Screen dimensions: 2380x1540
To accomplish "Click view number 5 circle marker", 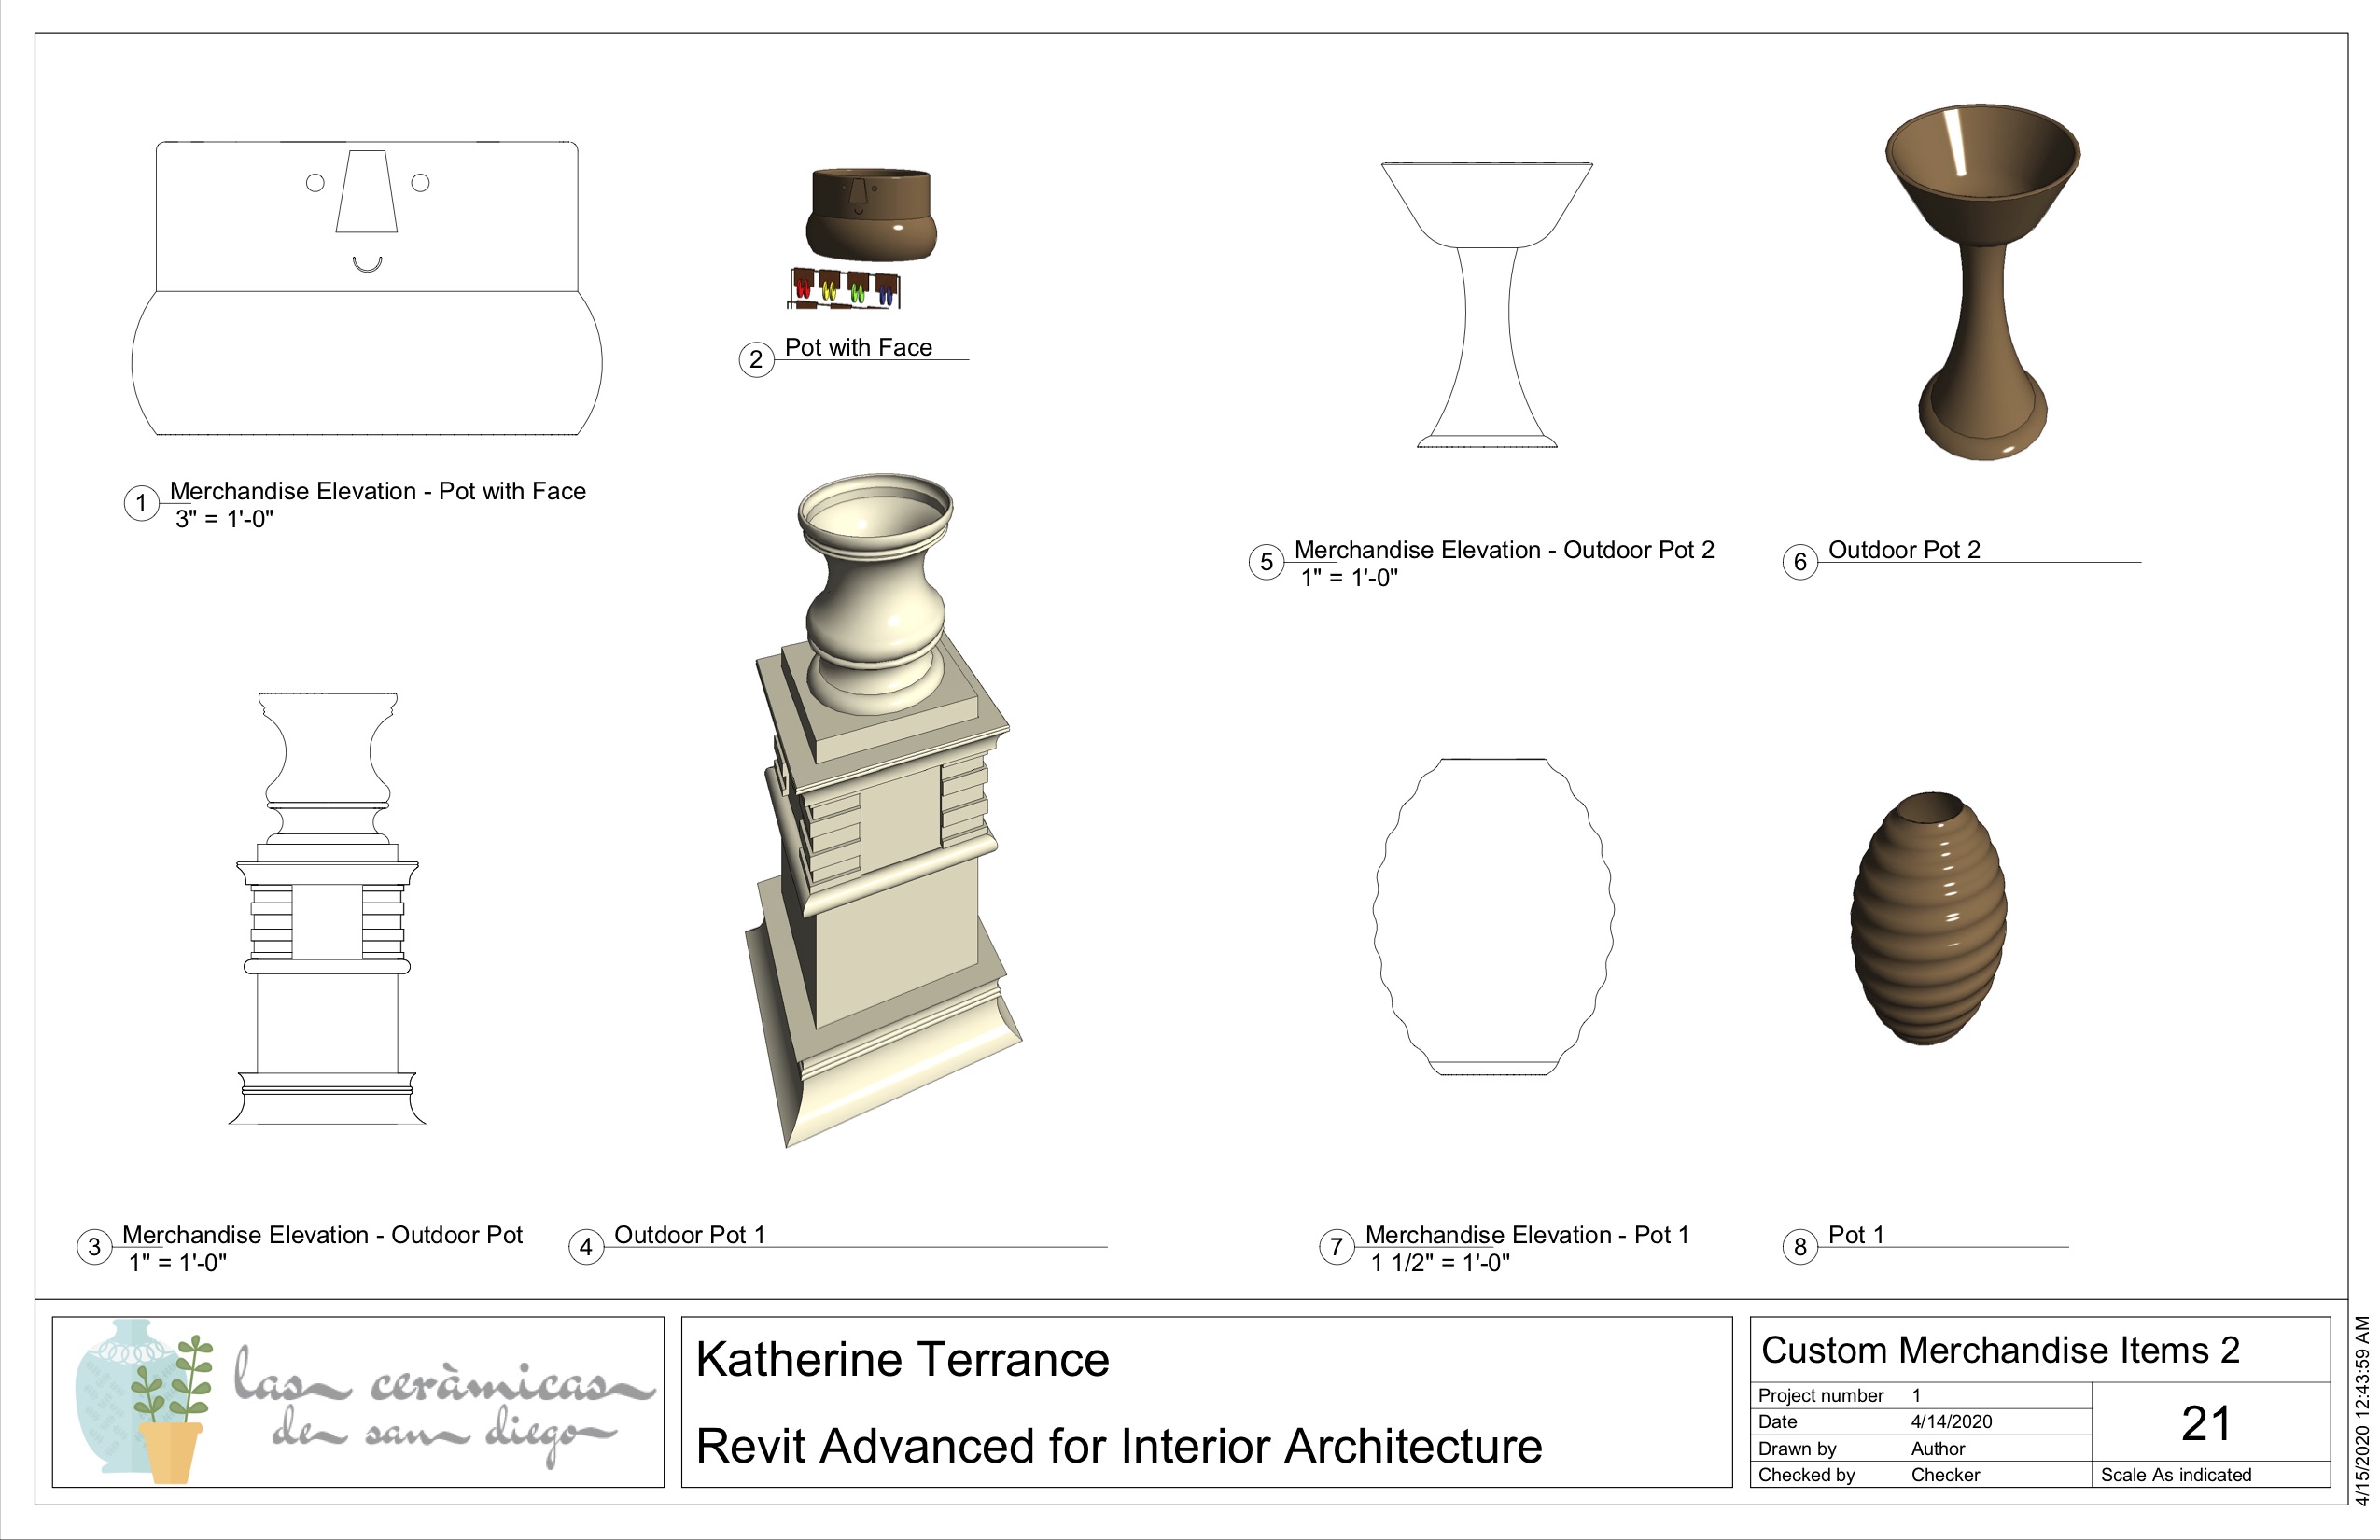I will [1266, 562].
